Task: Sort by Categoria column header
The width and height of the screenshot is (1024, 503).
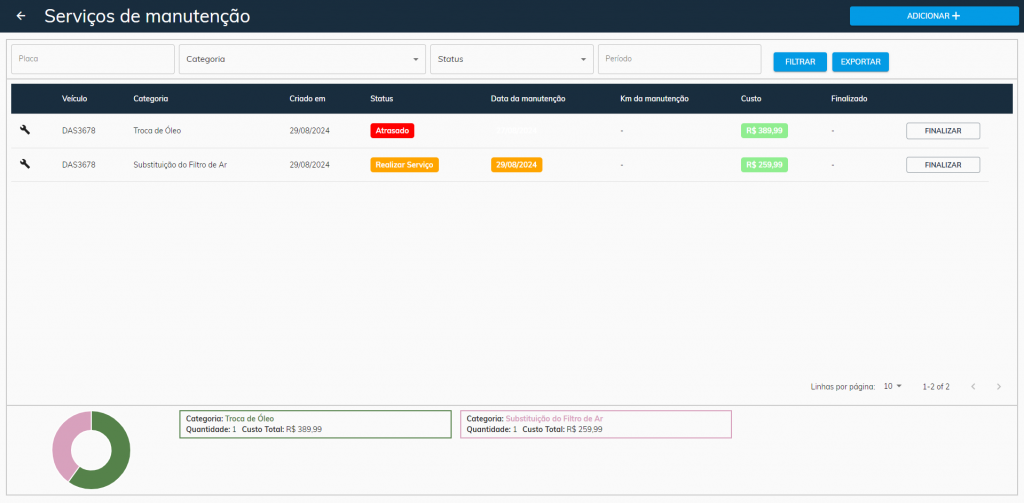Action: tap(151, 99)
